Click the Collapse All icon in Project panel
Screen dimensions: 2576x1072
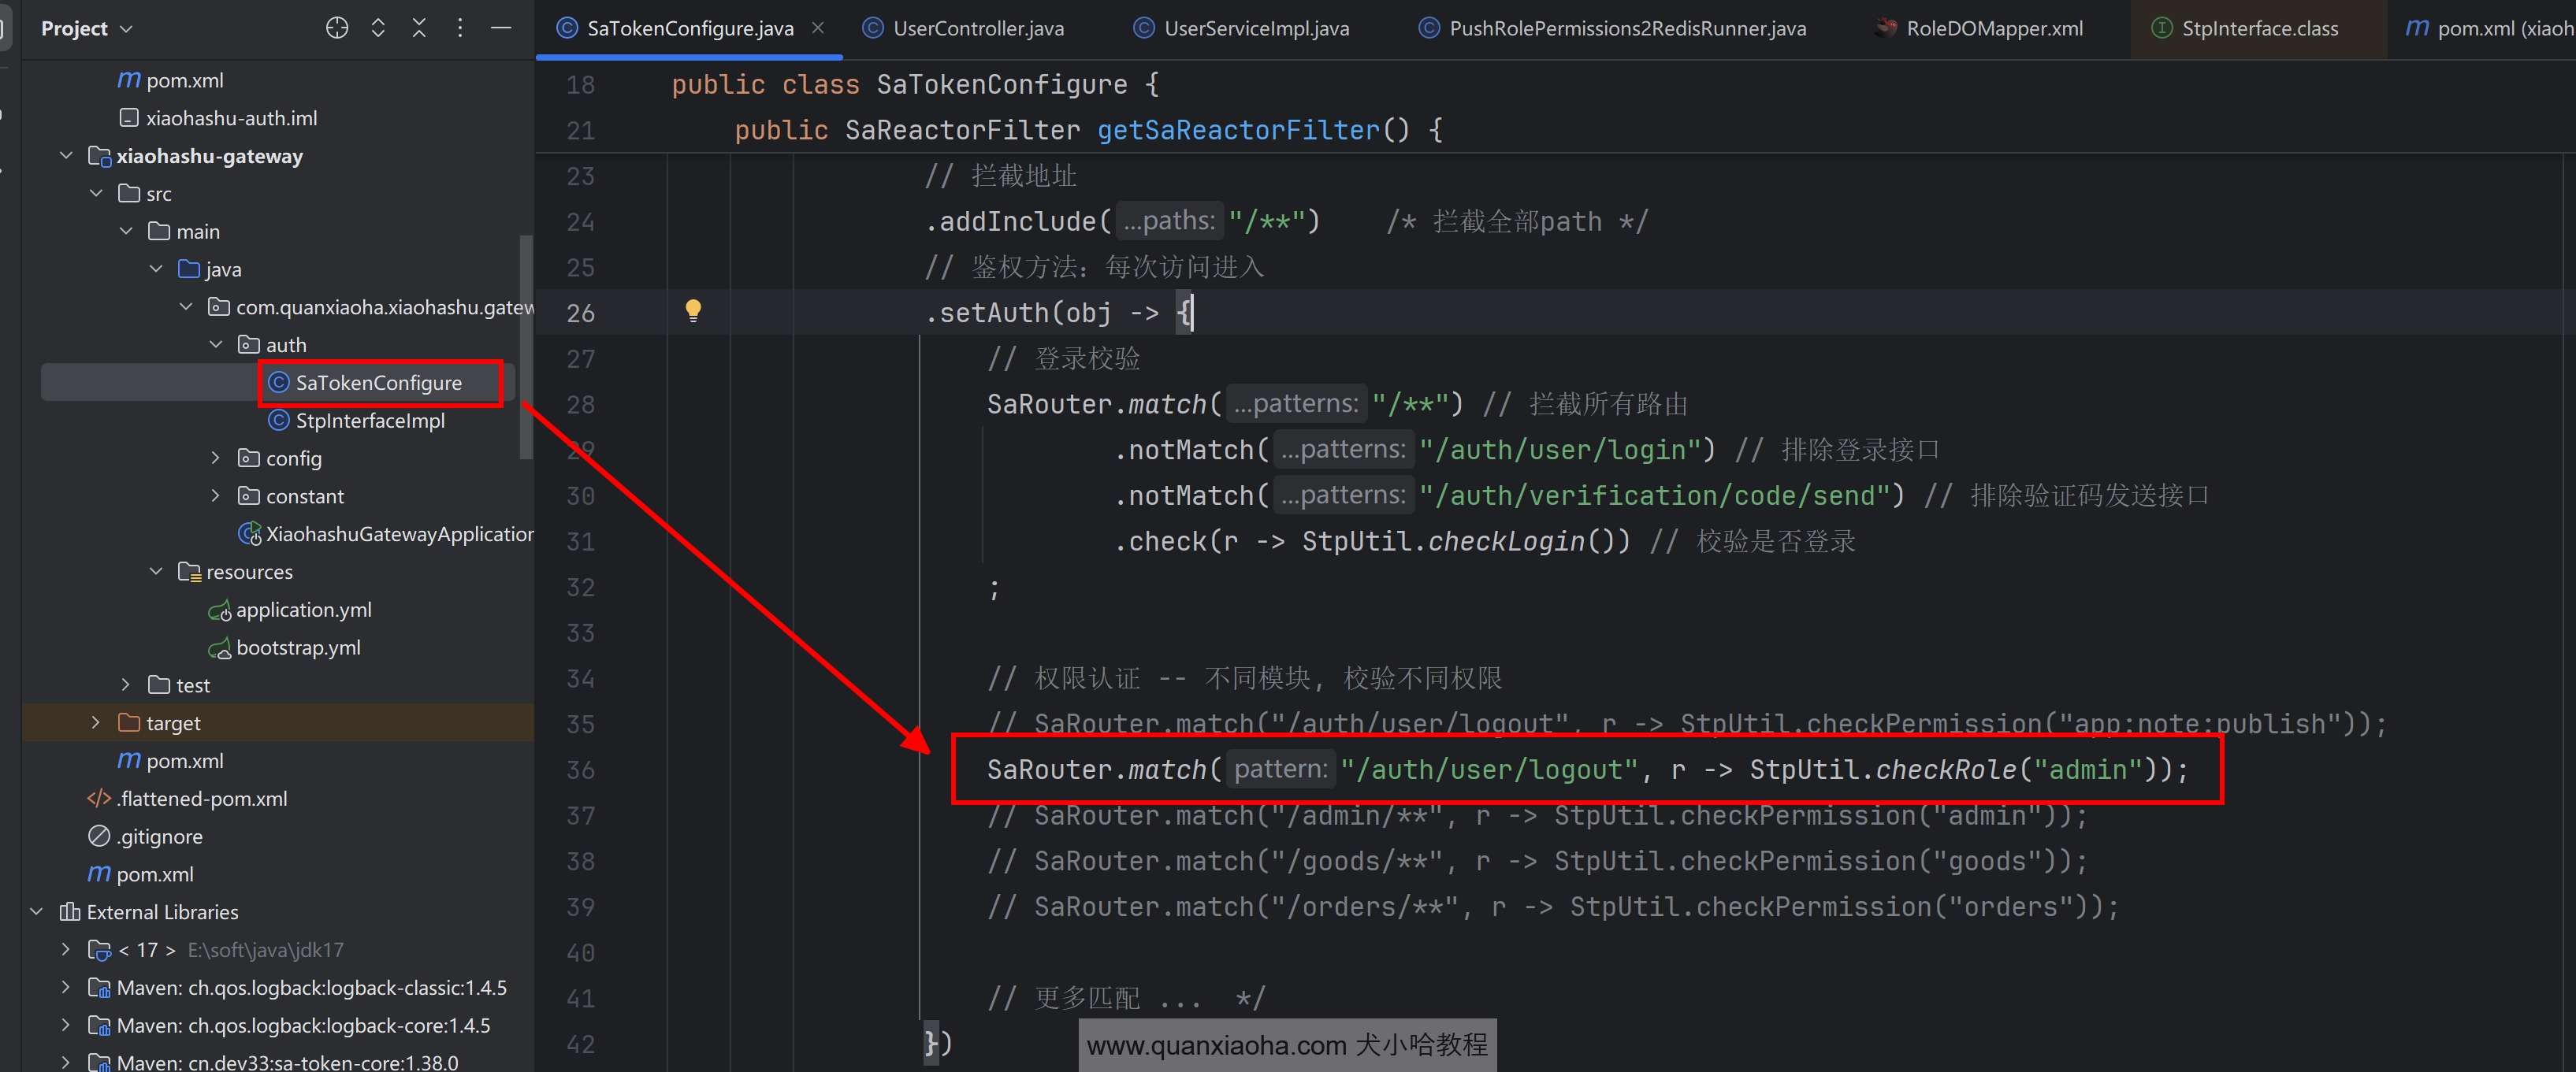(419, 28)
